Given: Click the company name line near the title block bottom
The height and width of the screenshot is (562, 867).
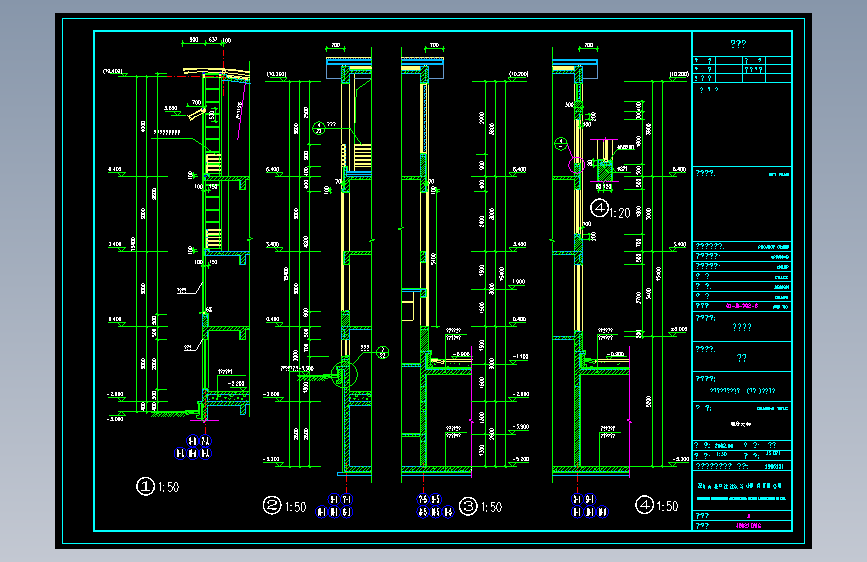Looking at the screenshot, I should [740, 486].
